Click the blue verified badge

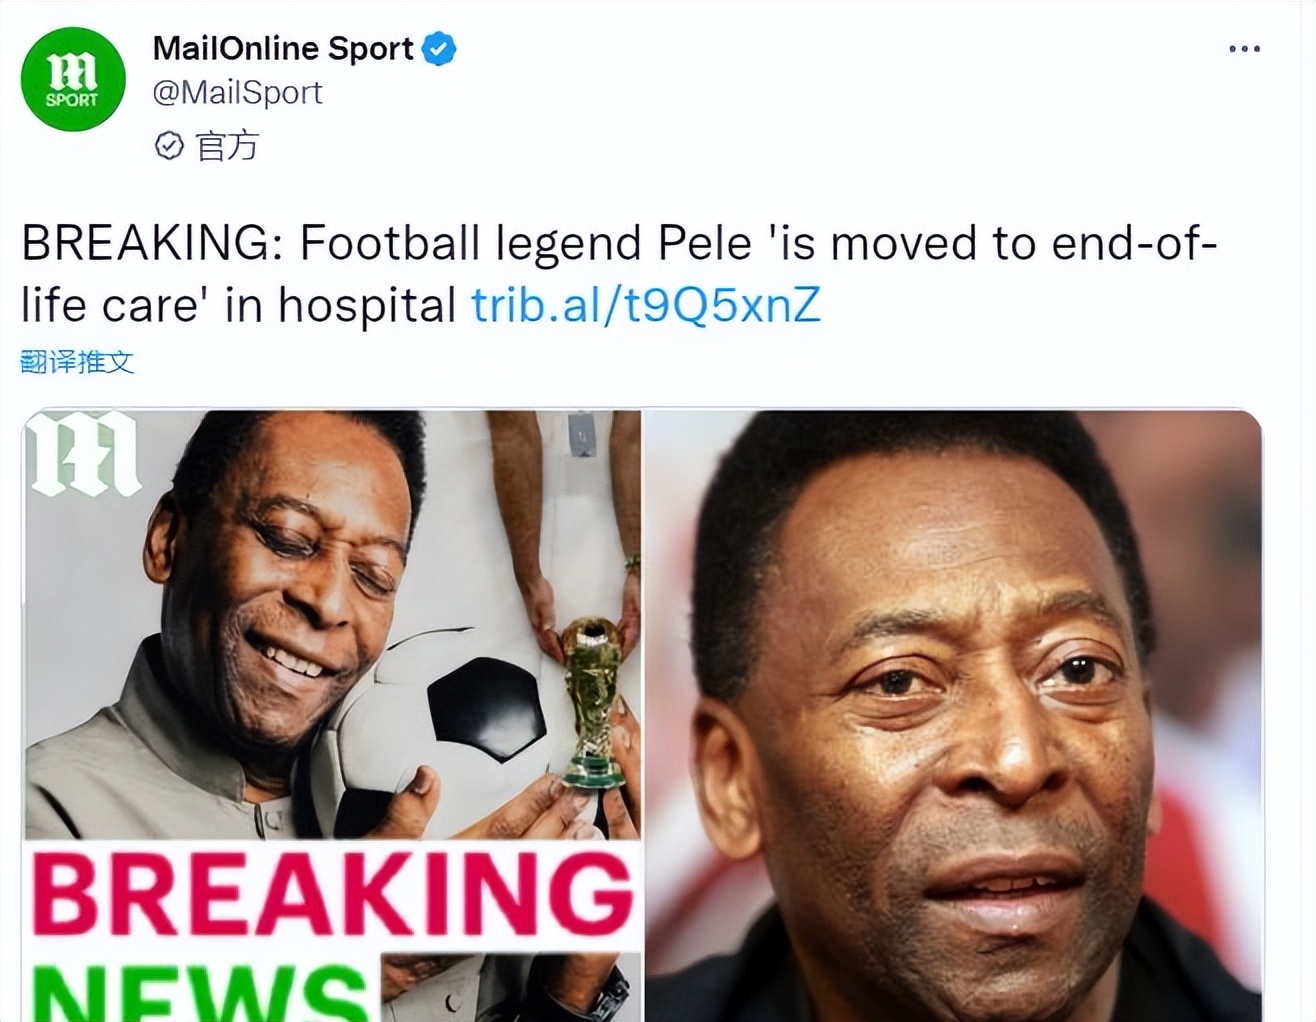[x=439, y=49]
